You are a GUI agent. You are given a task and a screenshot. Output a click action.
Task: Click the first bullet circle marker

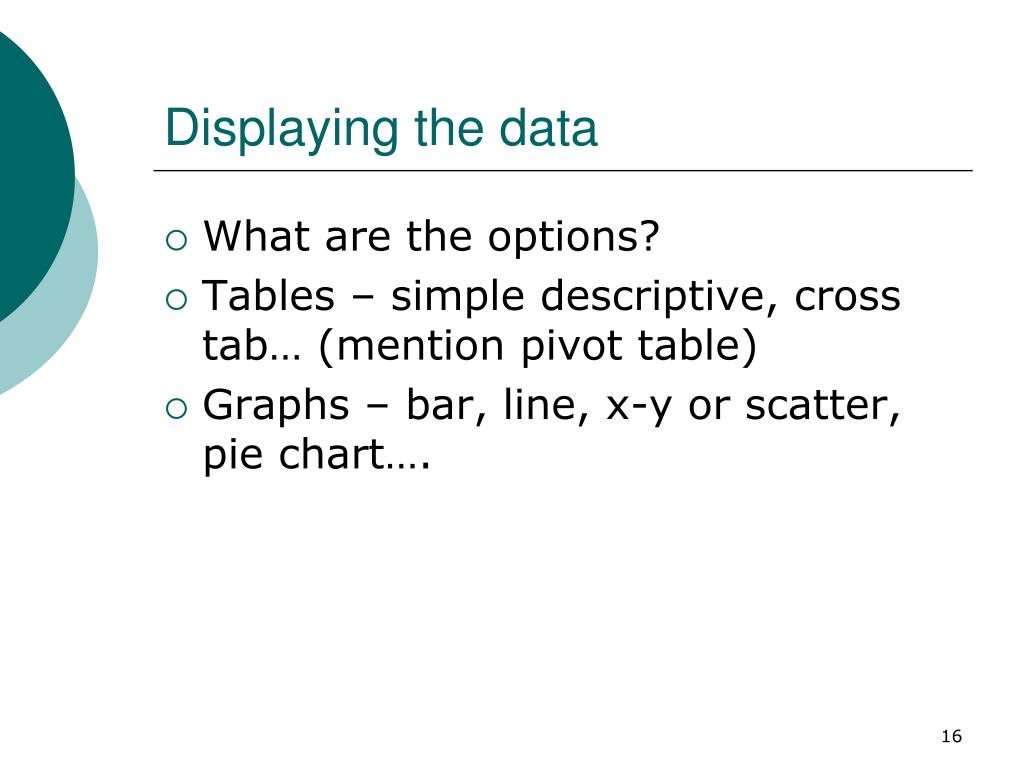176,240
